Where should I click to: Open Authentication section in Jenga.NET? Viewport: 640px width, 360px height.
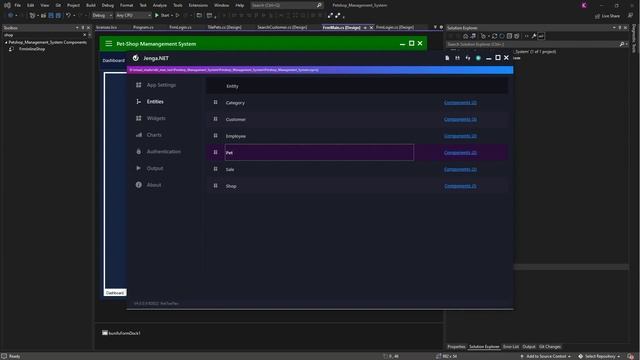[x=163, y=151]
